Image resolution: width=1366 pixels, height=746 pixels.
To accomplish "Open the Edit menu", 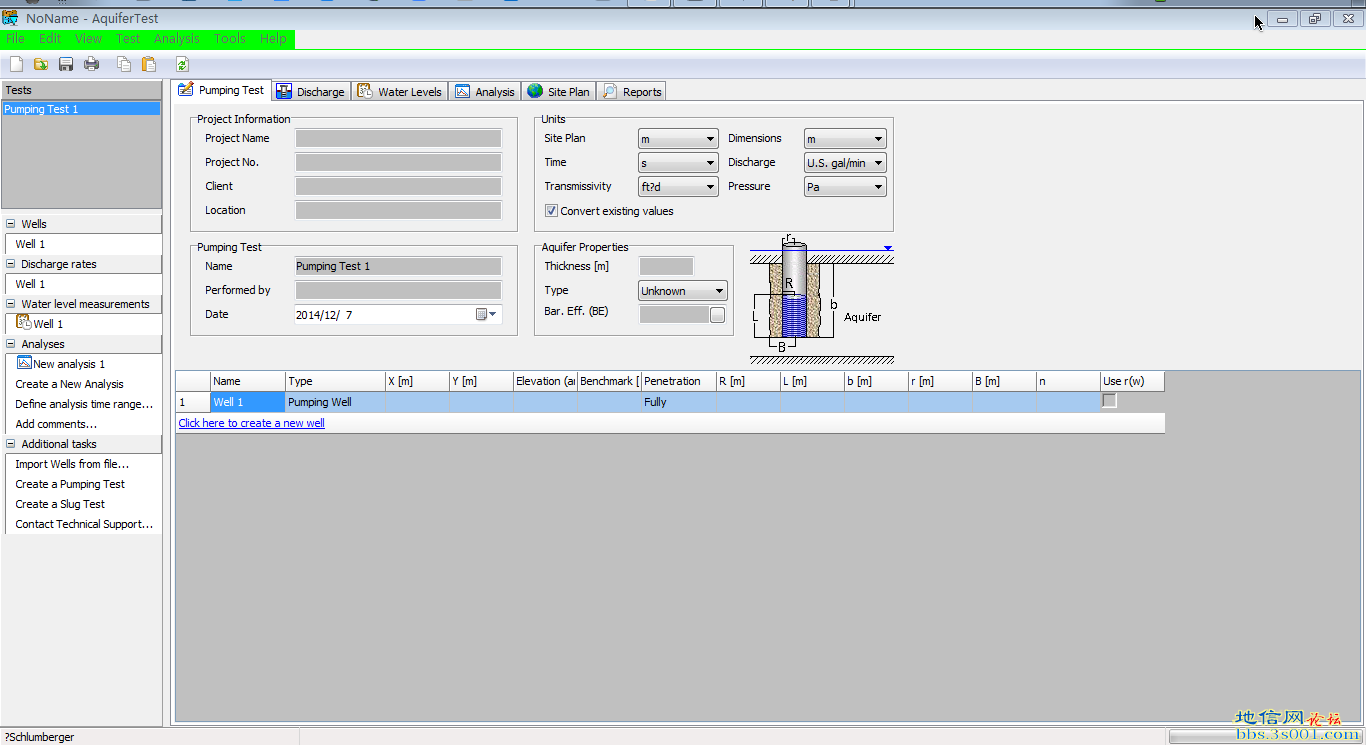I will point(50,39).
